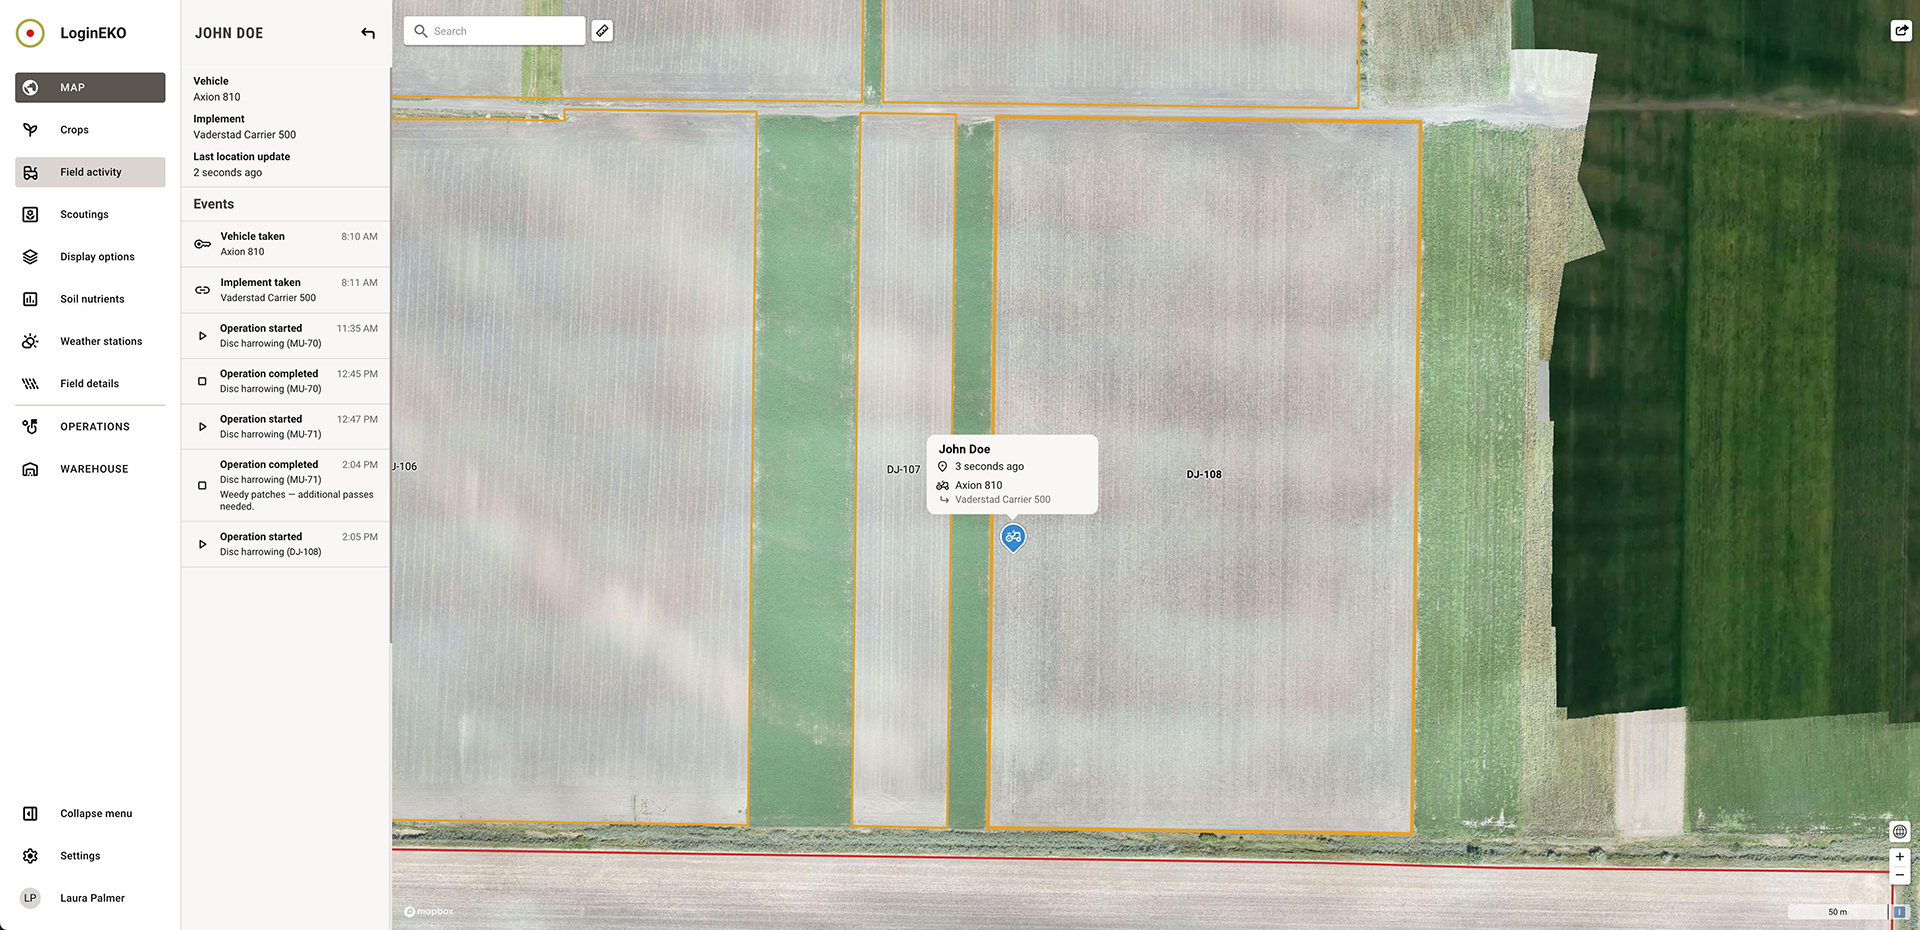
Task: Click the blue tractor map marker
Action: click(x=1013, y=537)
